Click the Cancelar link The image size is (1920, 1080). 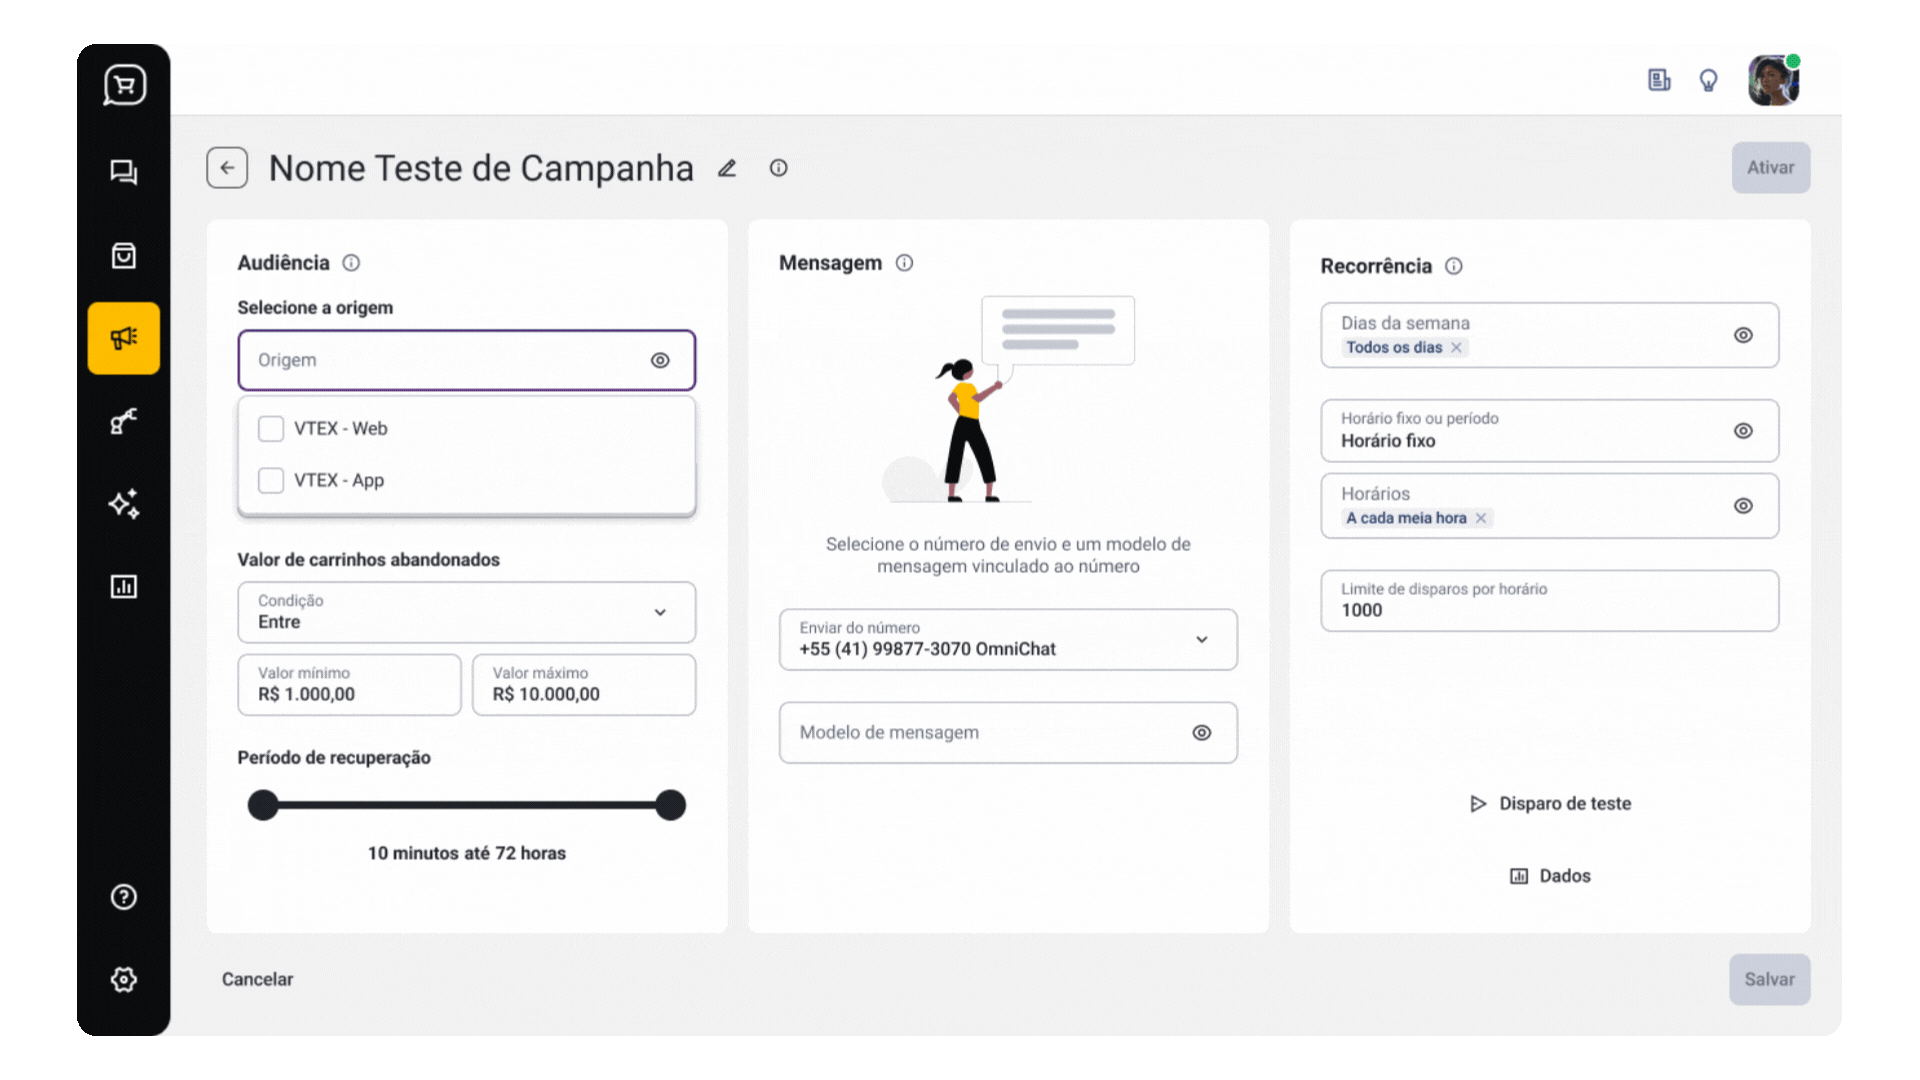click(x=257, y=980)
